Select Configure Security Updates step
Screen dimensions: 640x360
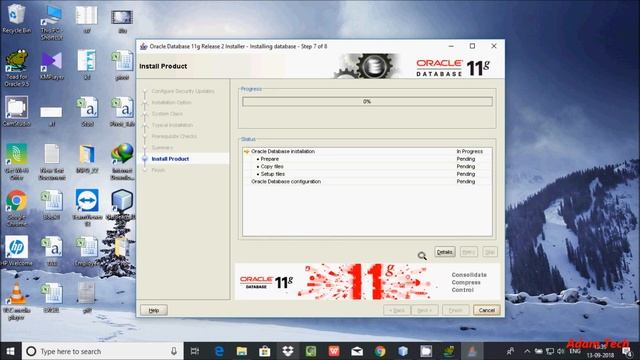point(183,91)
